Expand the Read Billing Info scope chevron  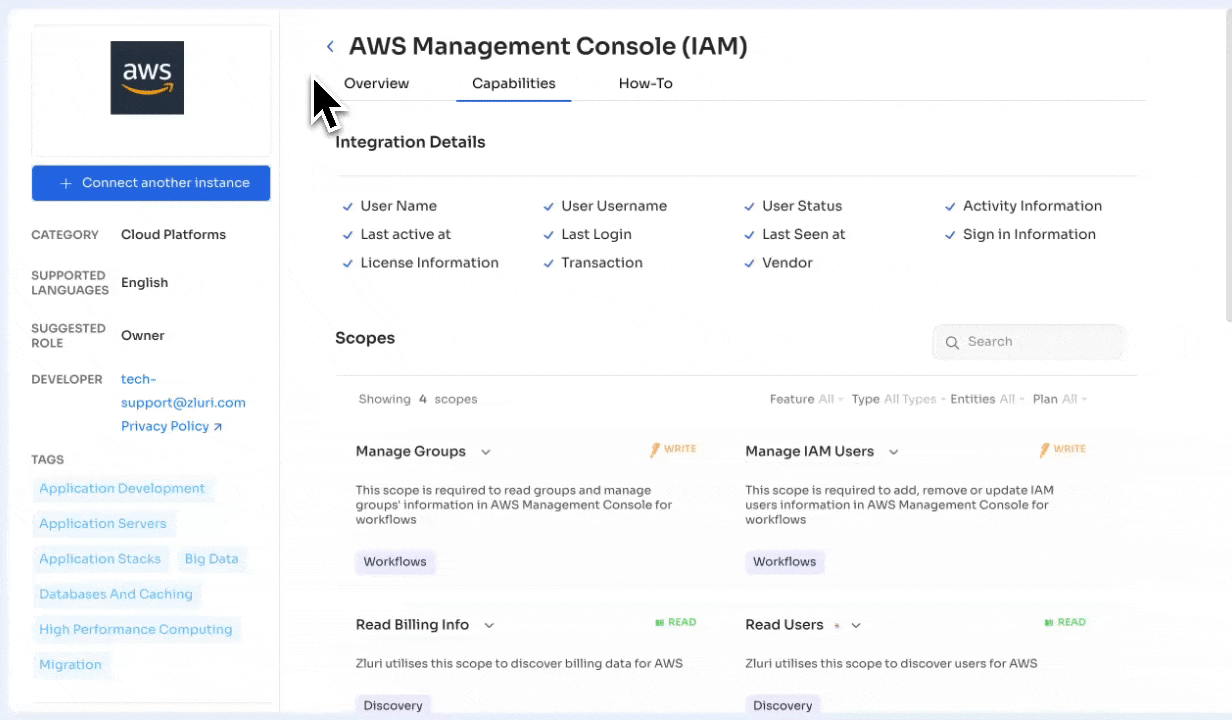489,626
